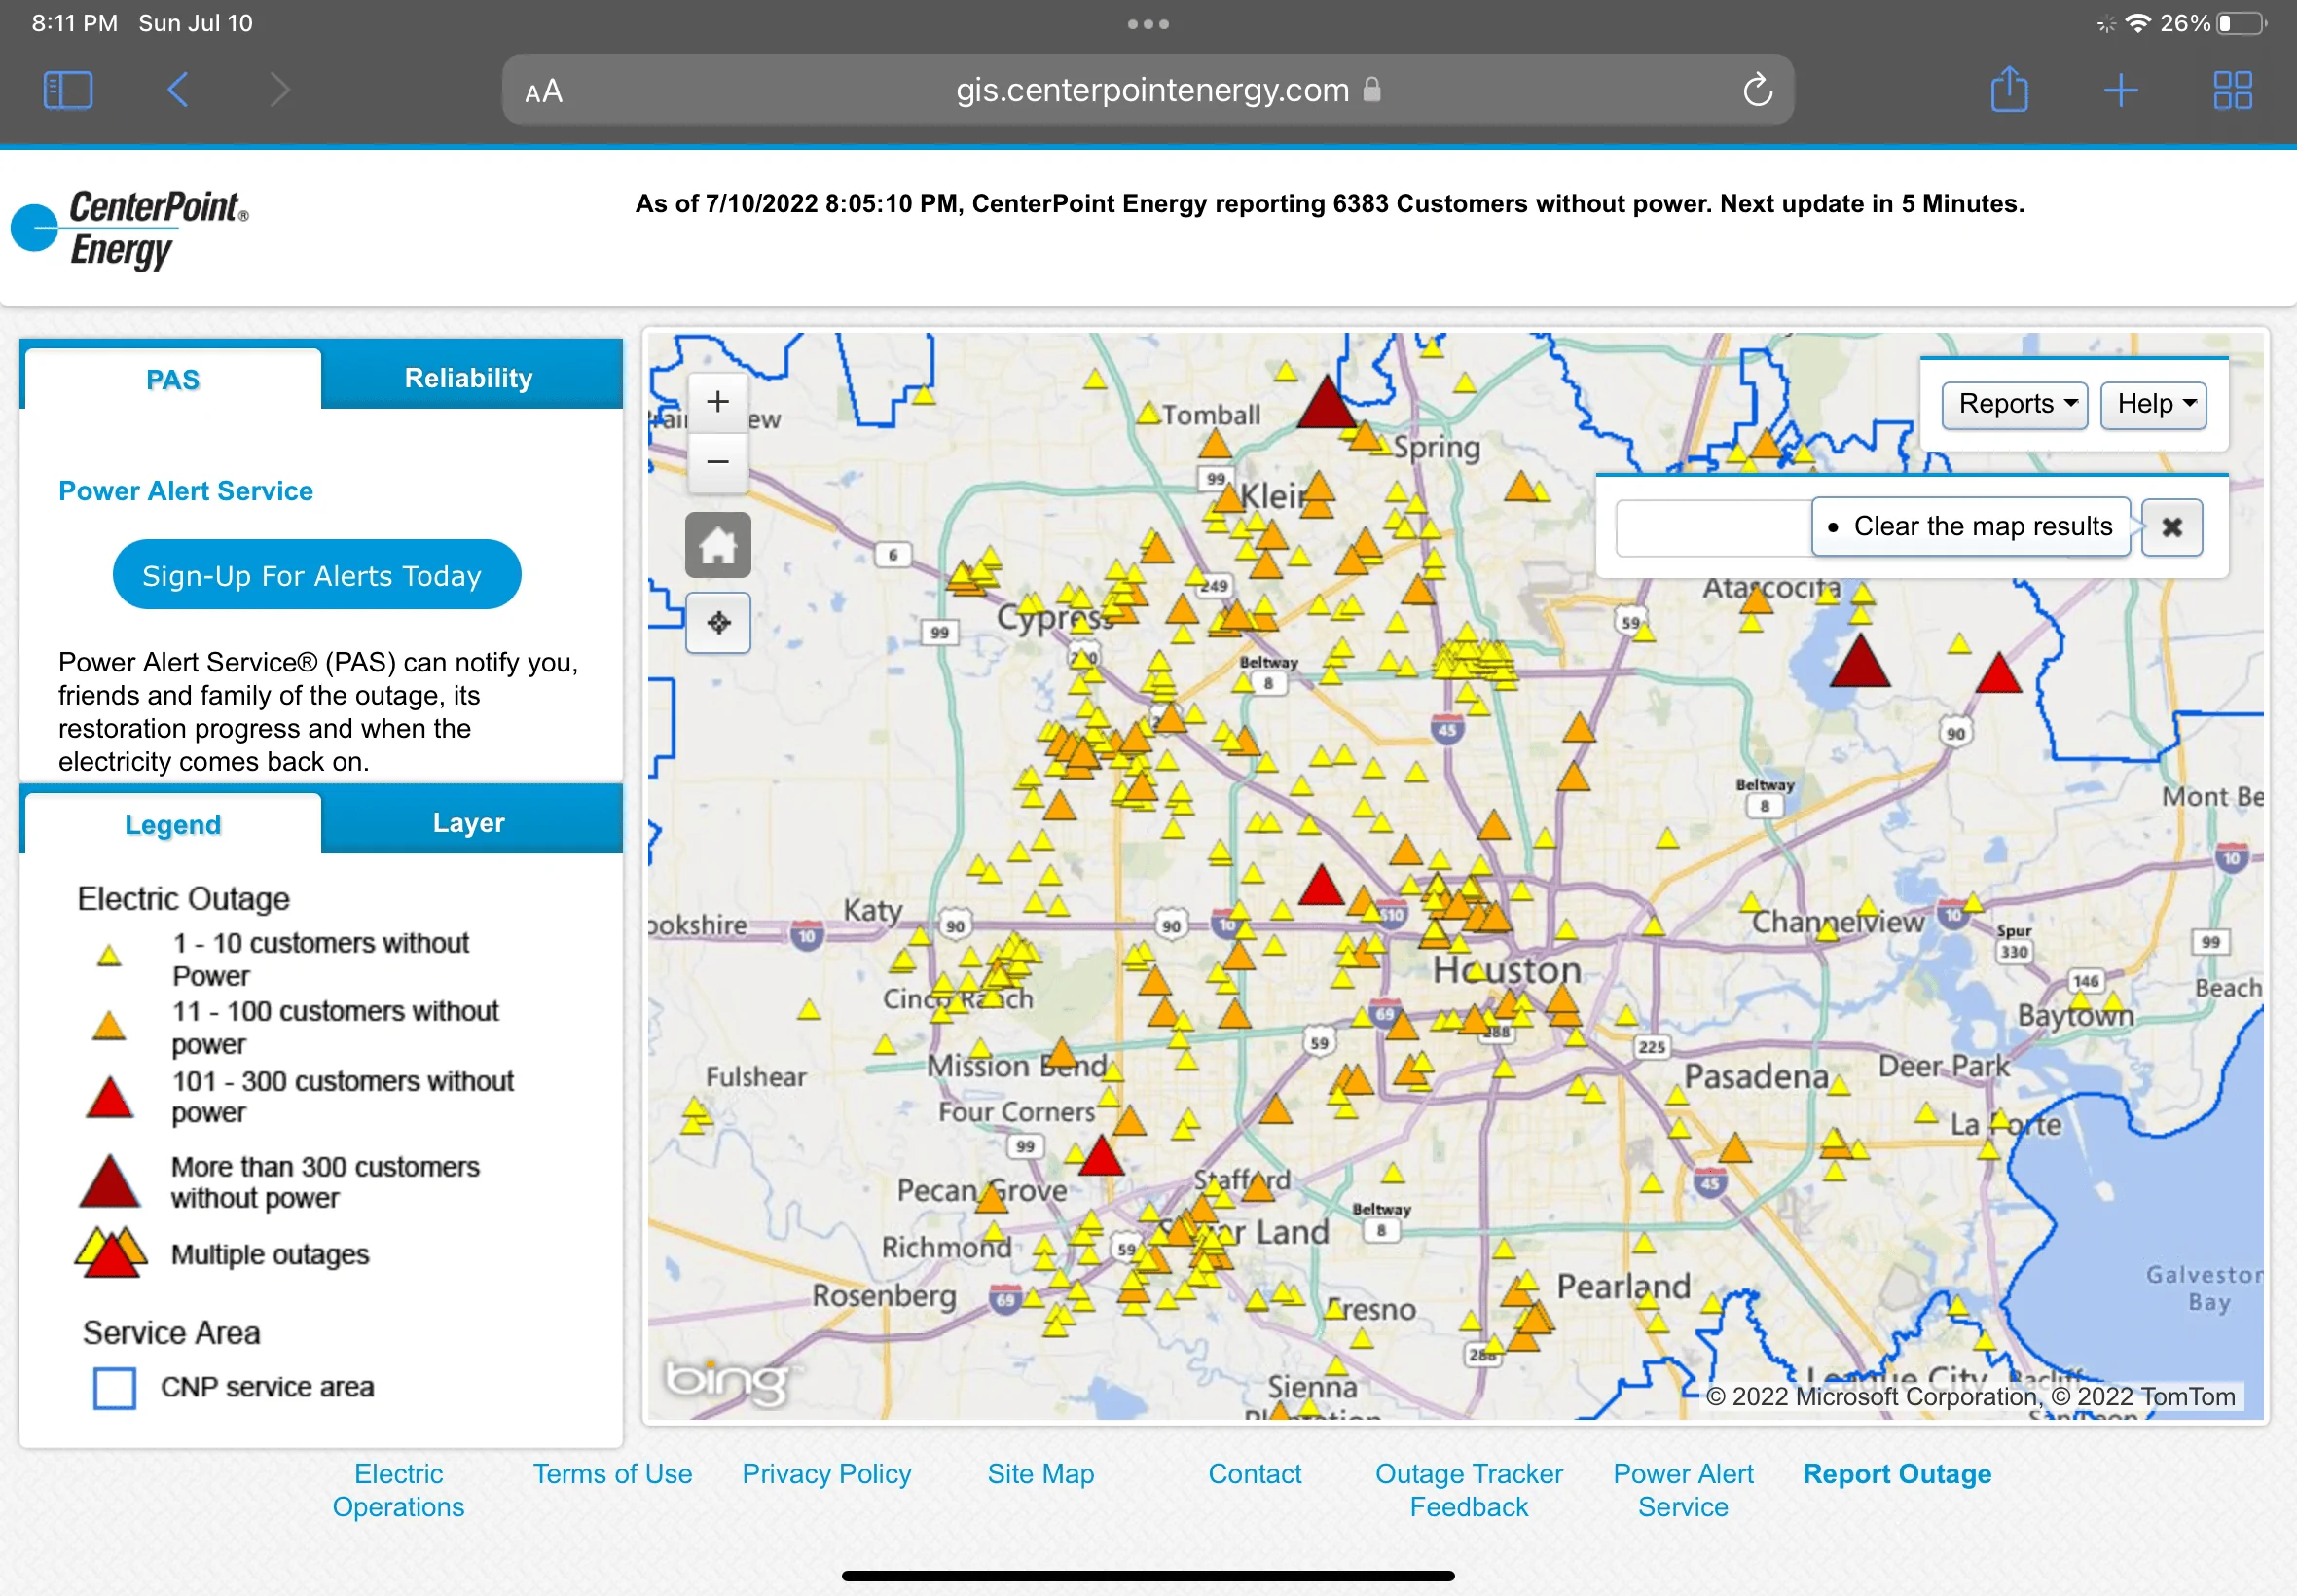Viewport: 2297px width, 1596px height.
Task: Open the Contact link
Action: [1255, 1474]
